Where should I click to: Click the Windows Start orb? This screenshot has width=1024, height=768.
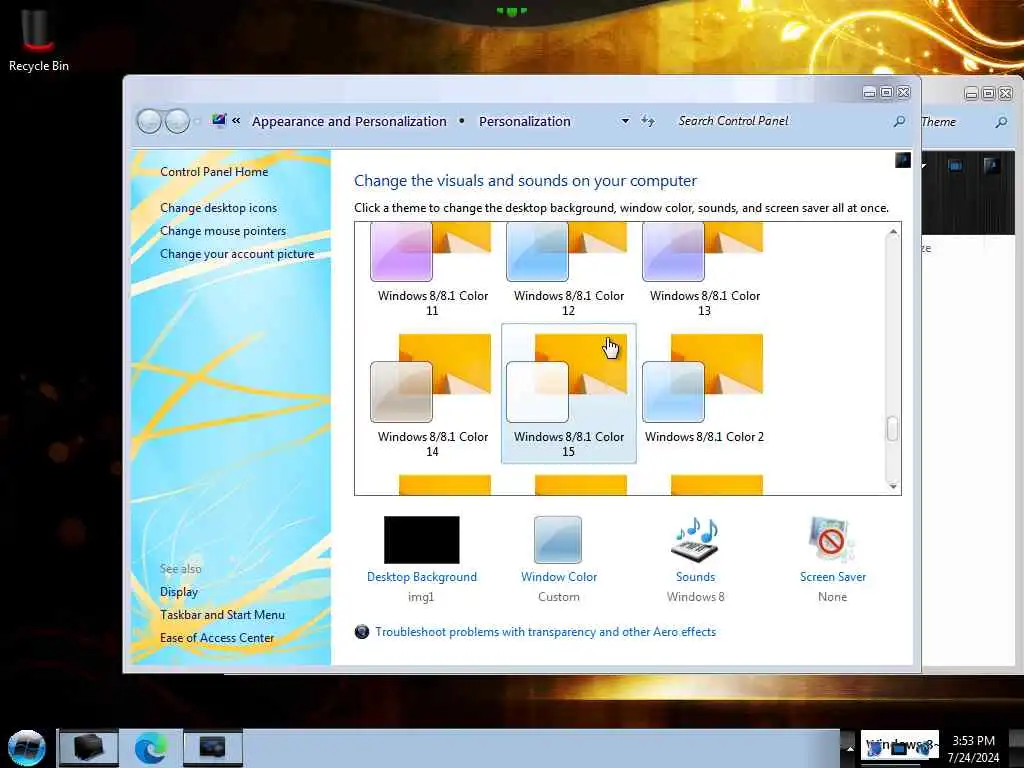tap(27, 748)
